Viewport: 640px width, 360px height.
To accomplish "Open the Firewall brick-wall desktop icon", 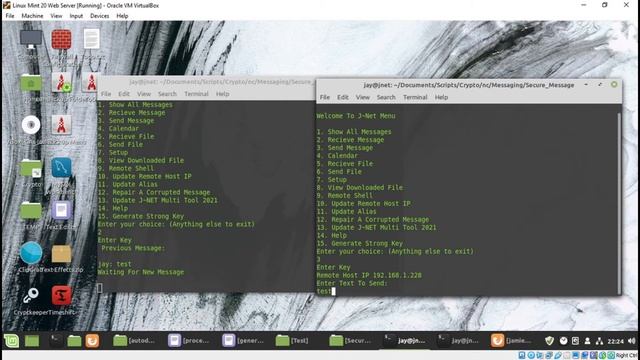I will pyautogui.click(x=62, y=40).
